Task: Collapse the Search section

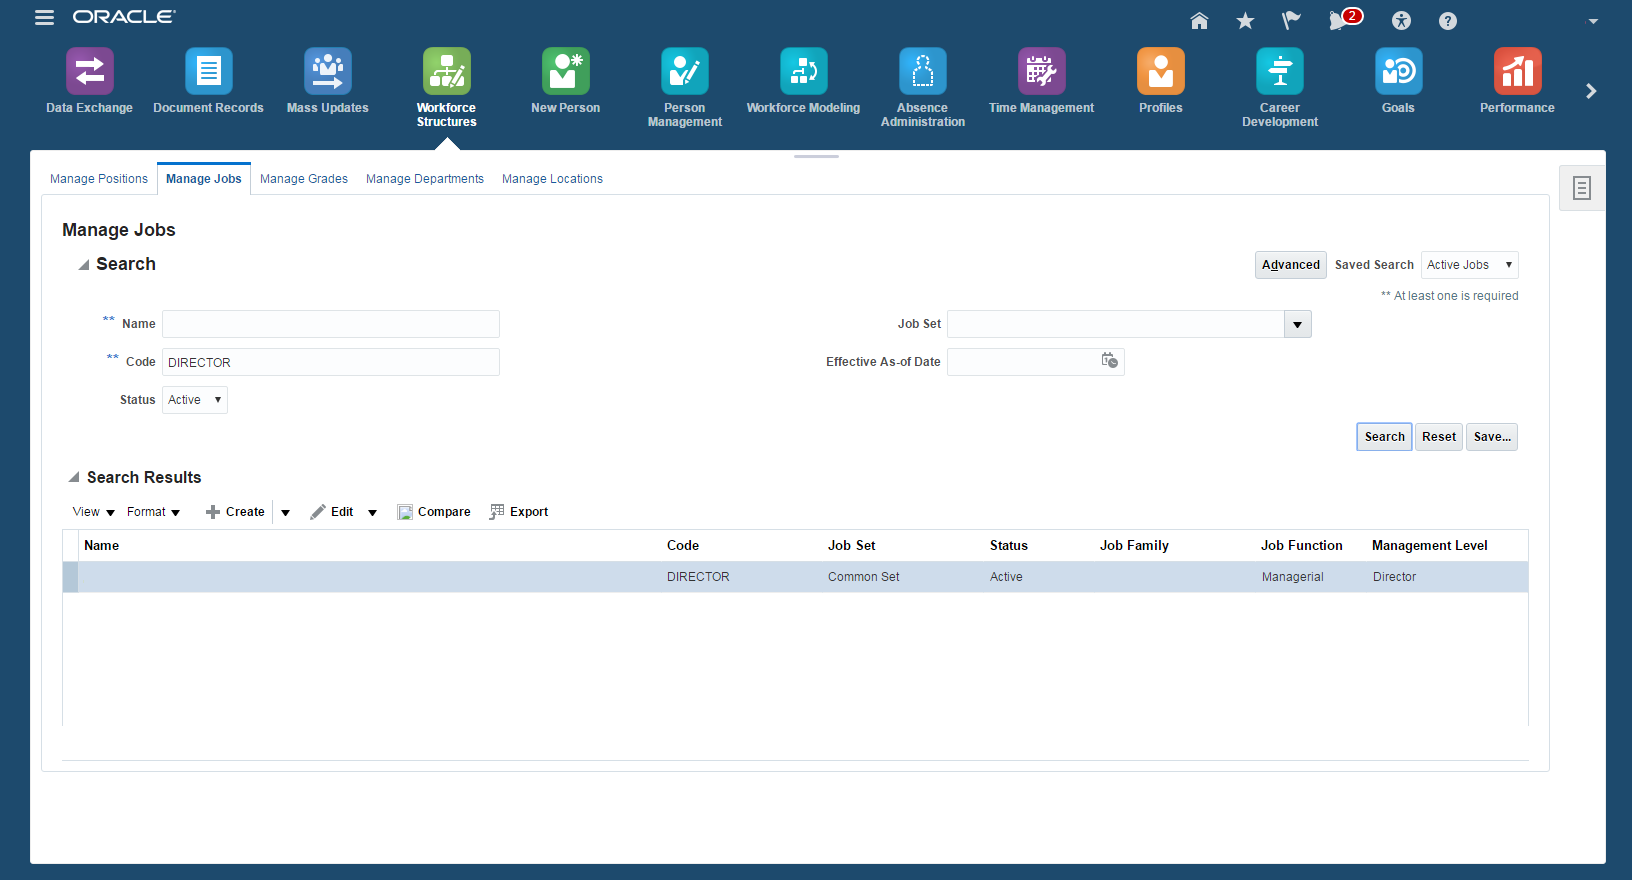Action: [84, 265]
